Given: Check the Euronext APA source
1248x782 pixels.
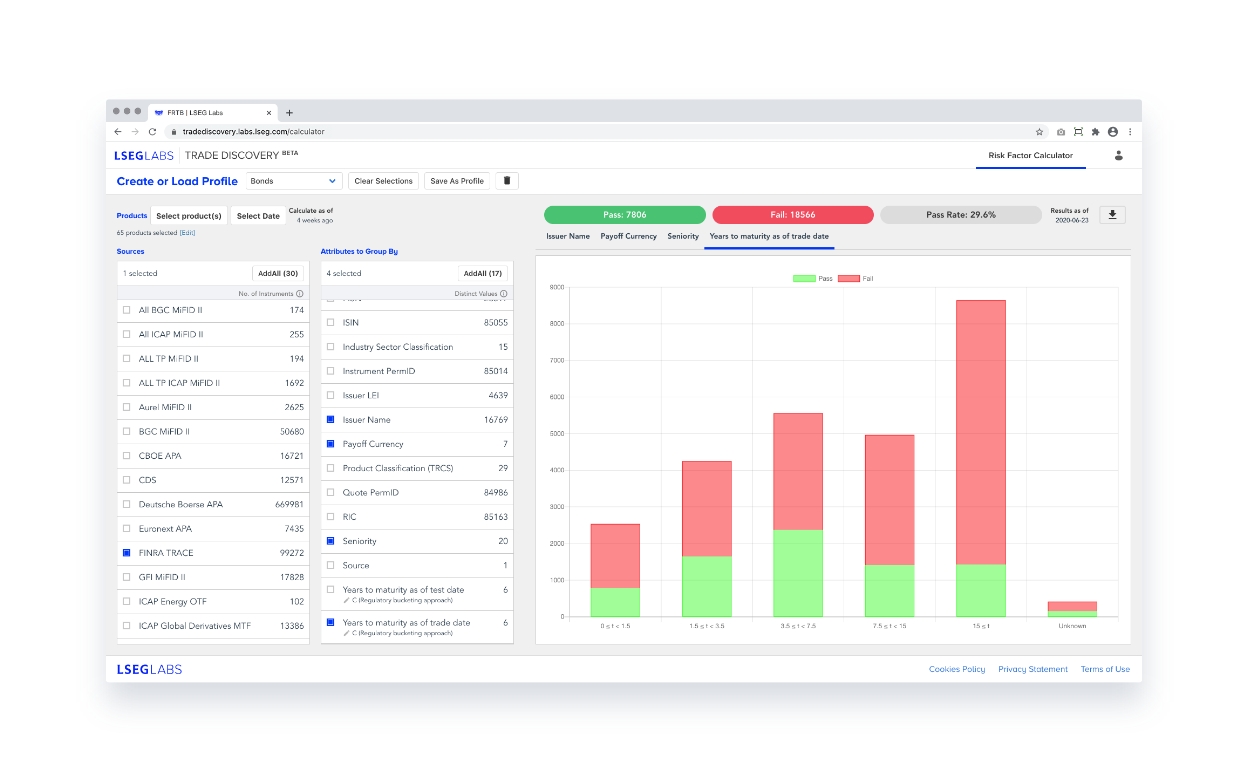Looking at the screenshot, I should coord(127,528).
